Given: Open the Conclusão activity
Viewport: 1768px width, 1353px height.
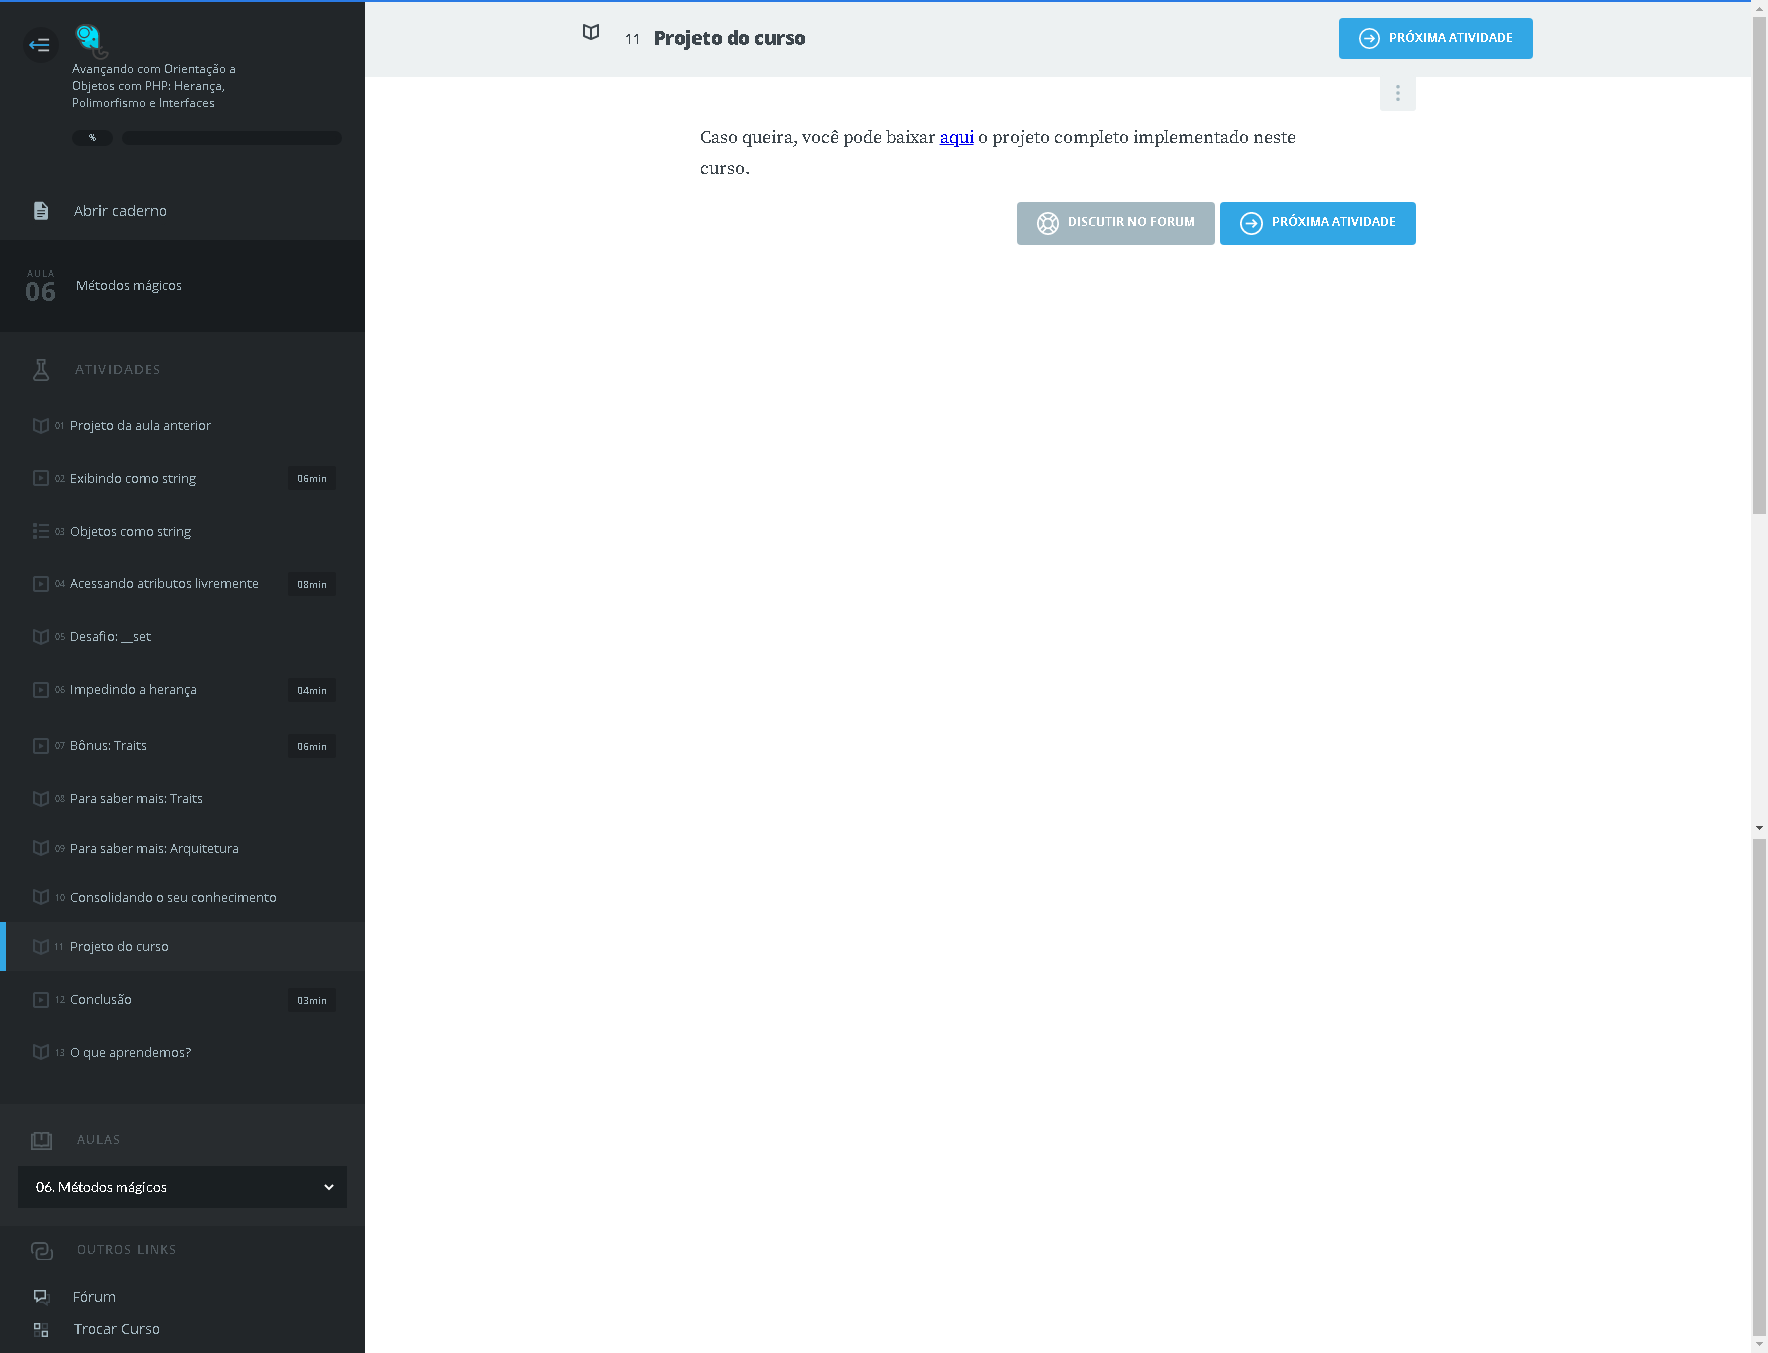Looking at the screenshot, I should [x=101, y=1000].
